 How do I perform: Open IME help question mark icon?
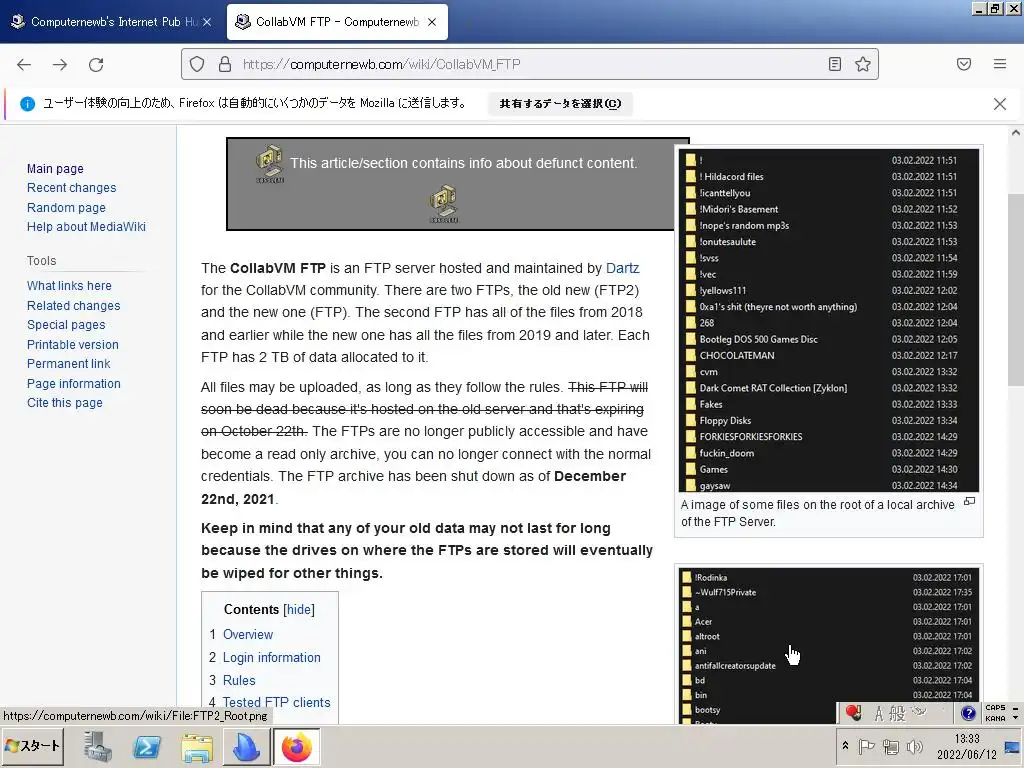968,713
